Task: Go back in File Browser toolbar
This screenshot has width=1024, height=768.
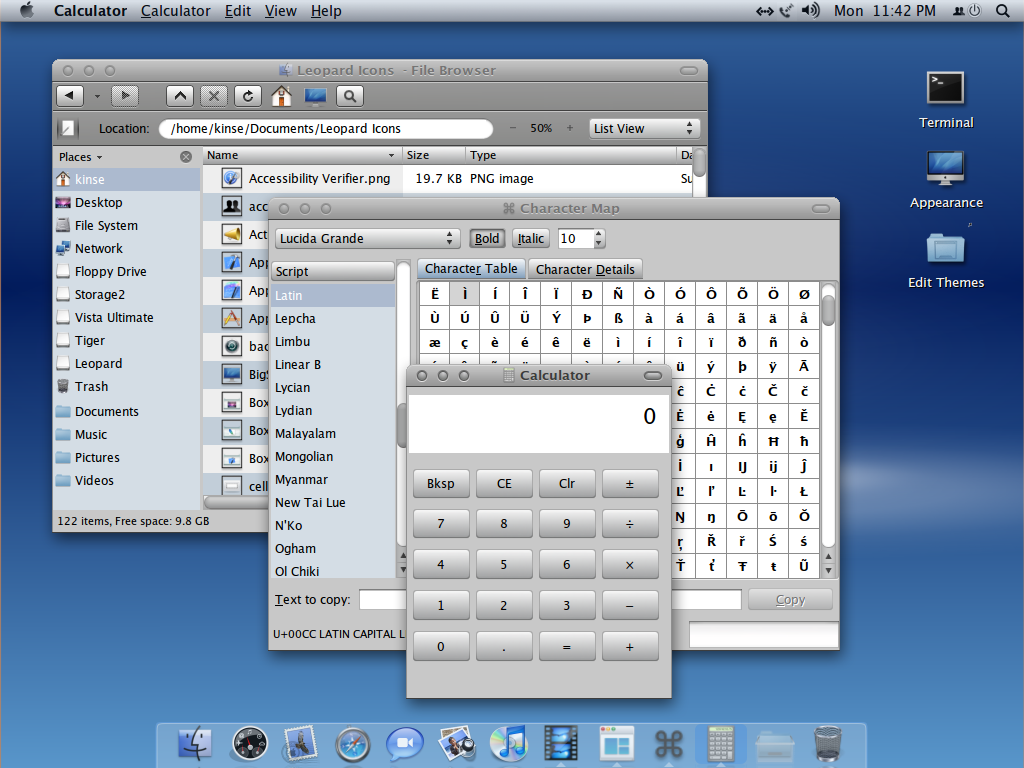Action: 70,96
